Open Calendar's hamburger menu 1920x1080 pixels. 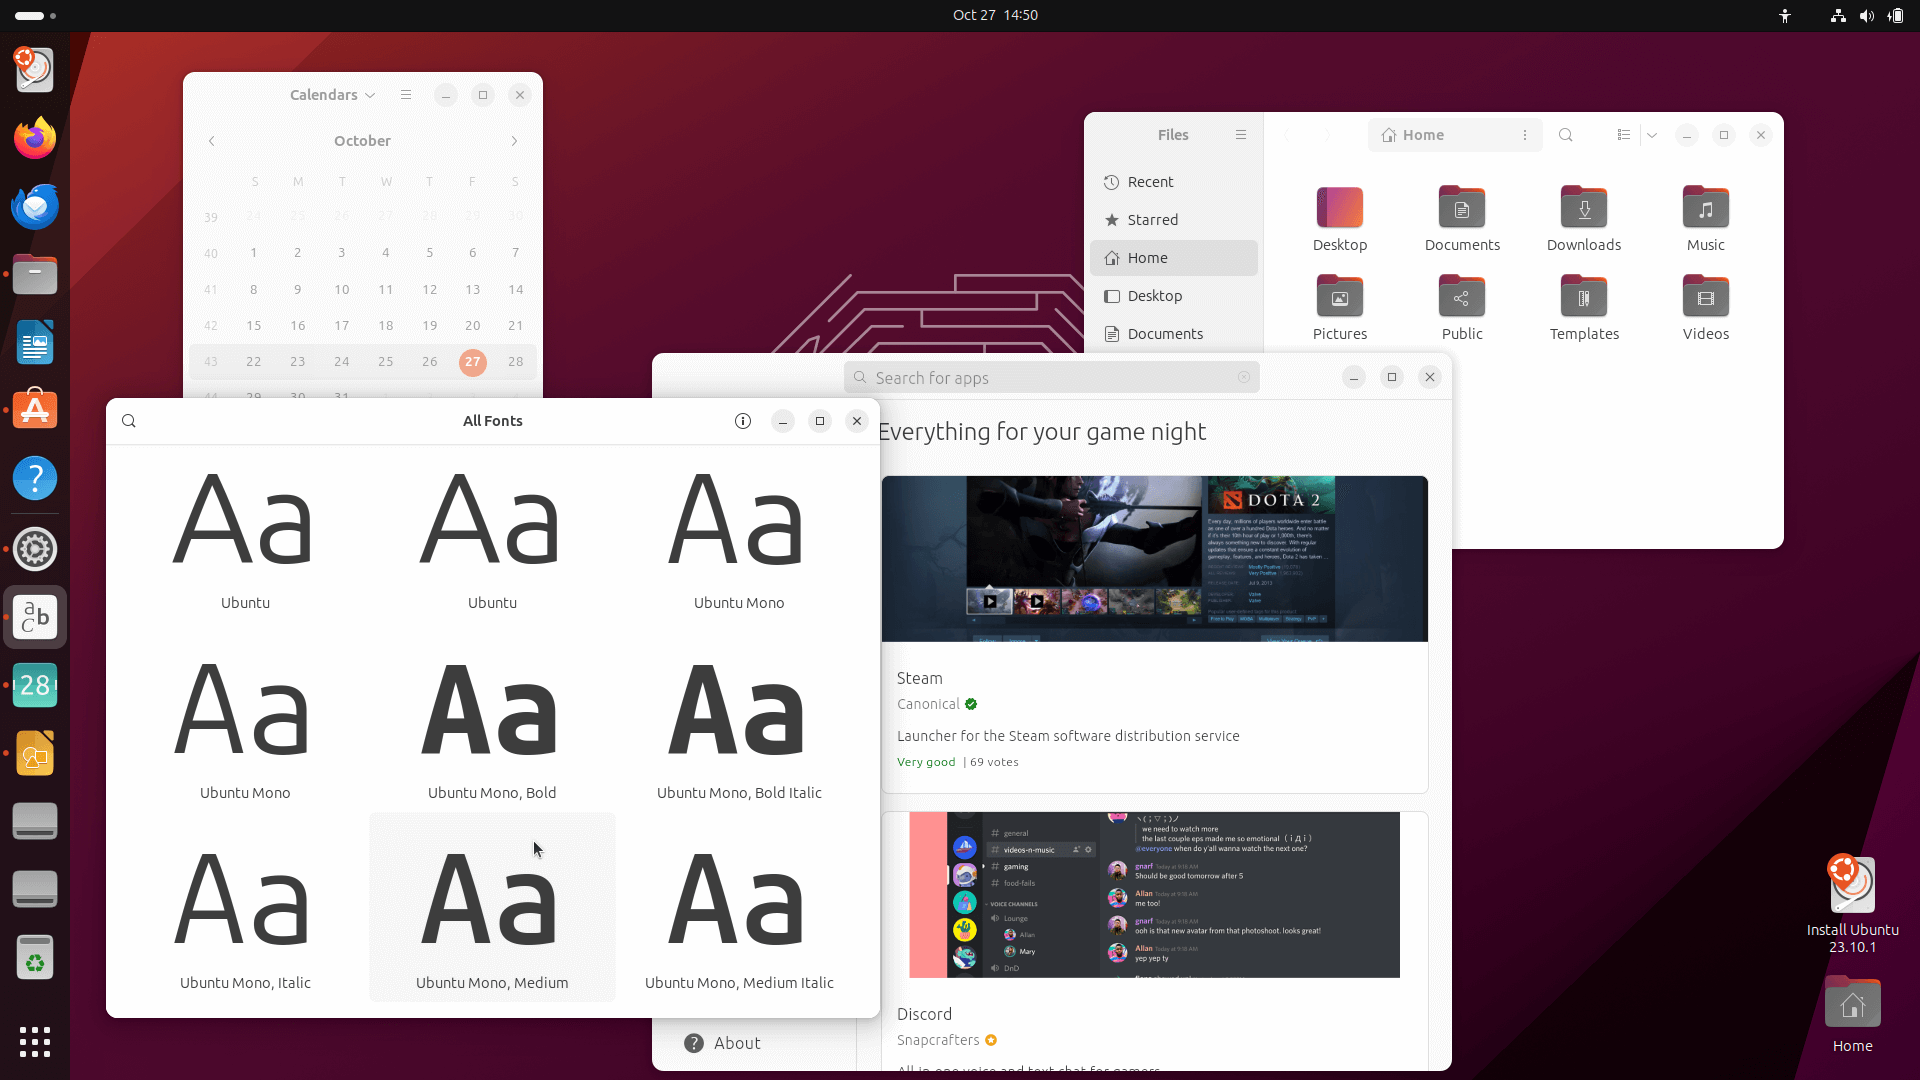[x=405, y=94]
